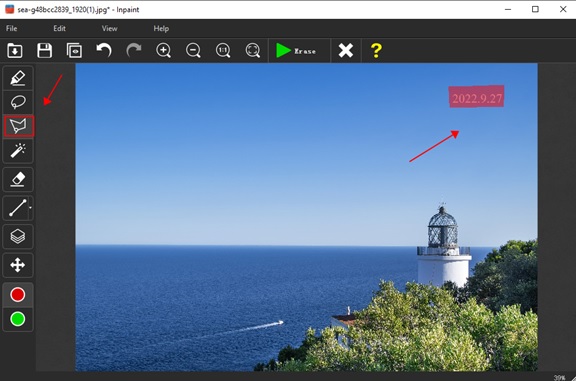The image size is (576, 381).
Task: Select the Move image tool
Action: (x=18, y=265)
